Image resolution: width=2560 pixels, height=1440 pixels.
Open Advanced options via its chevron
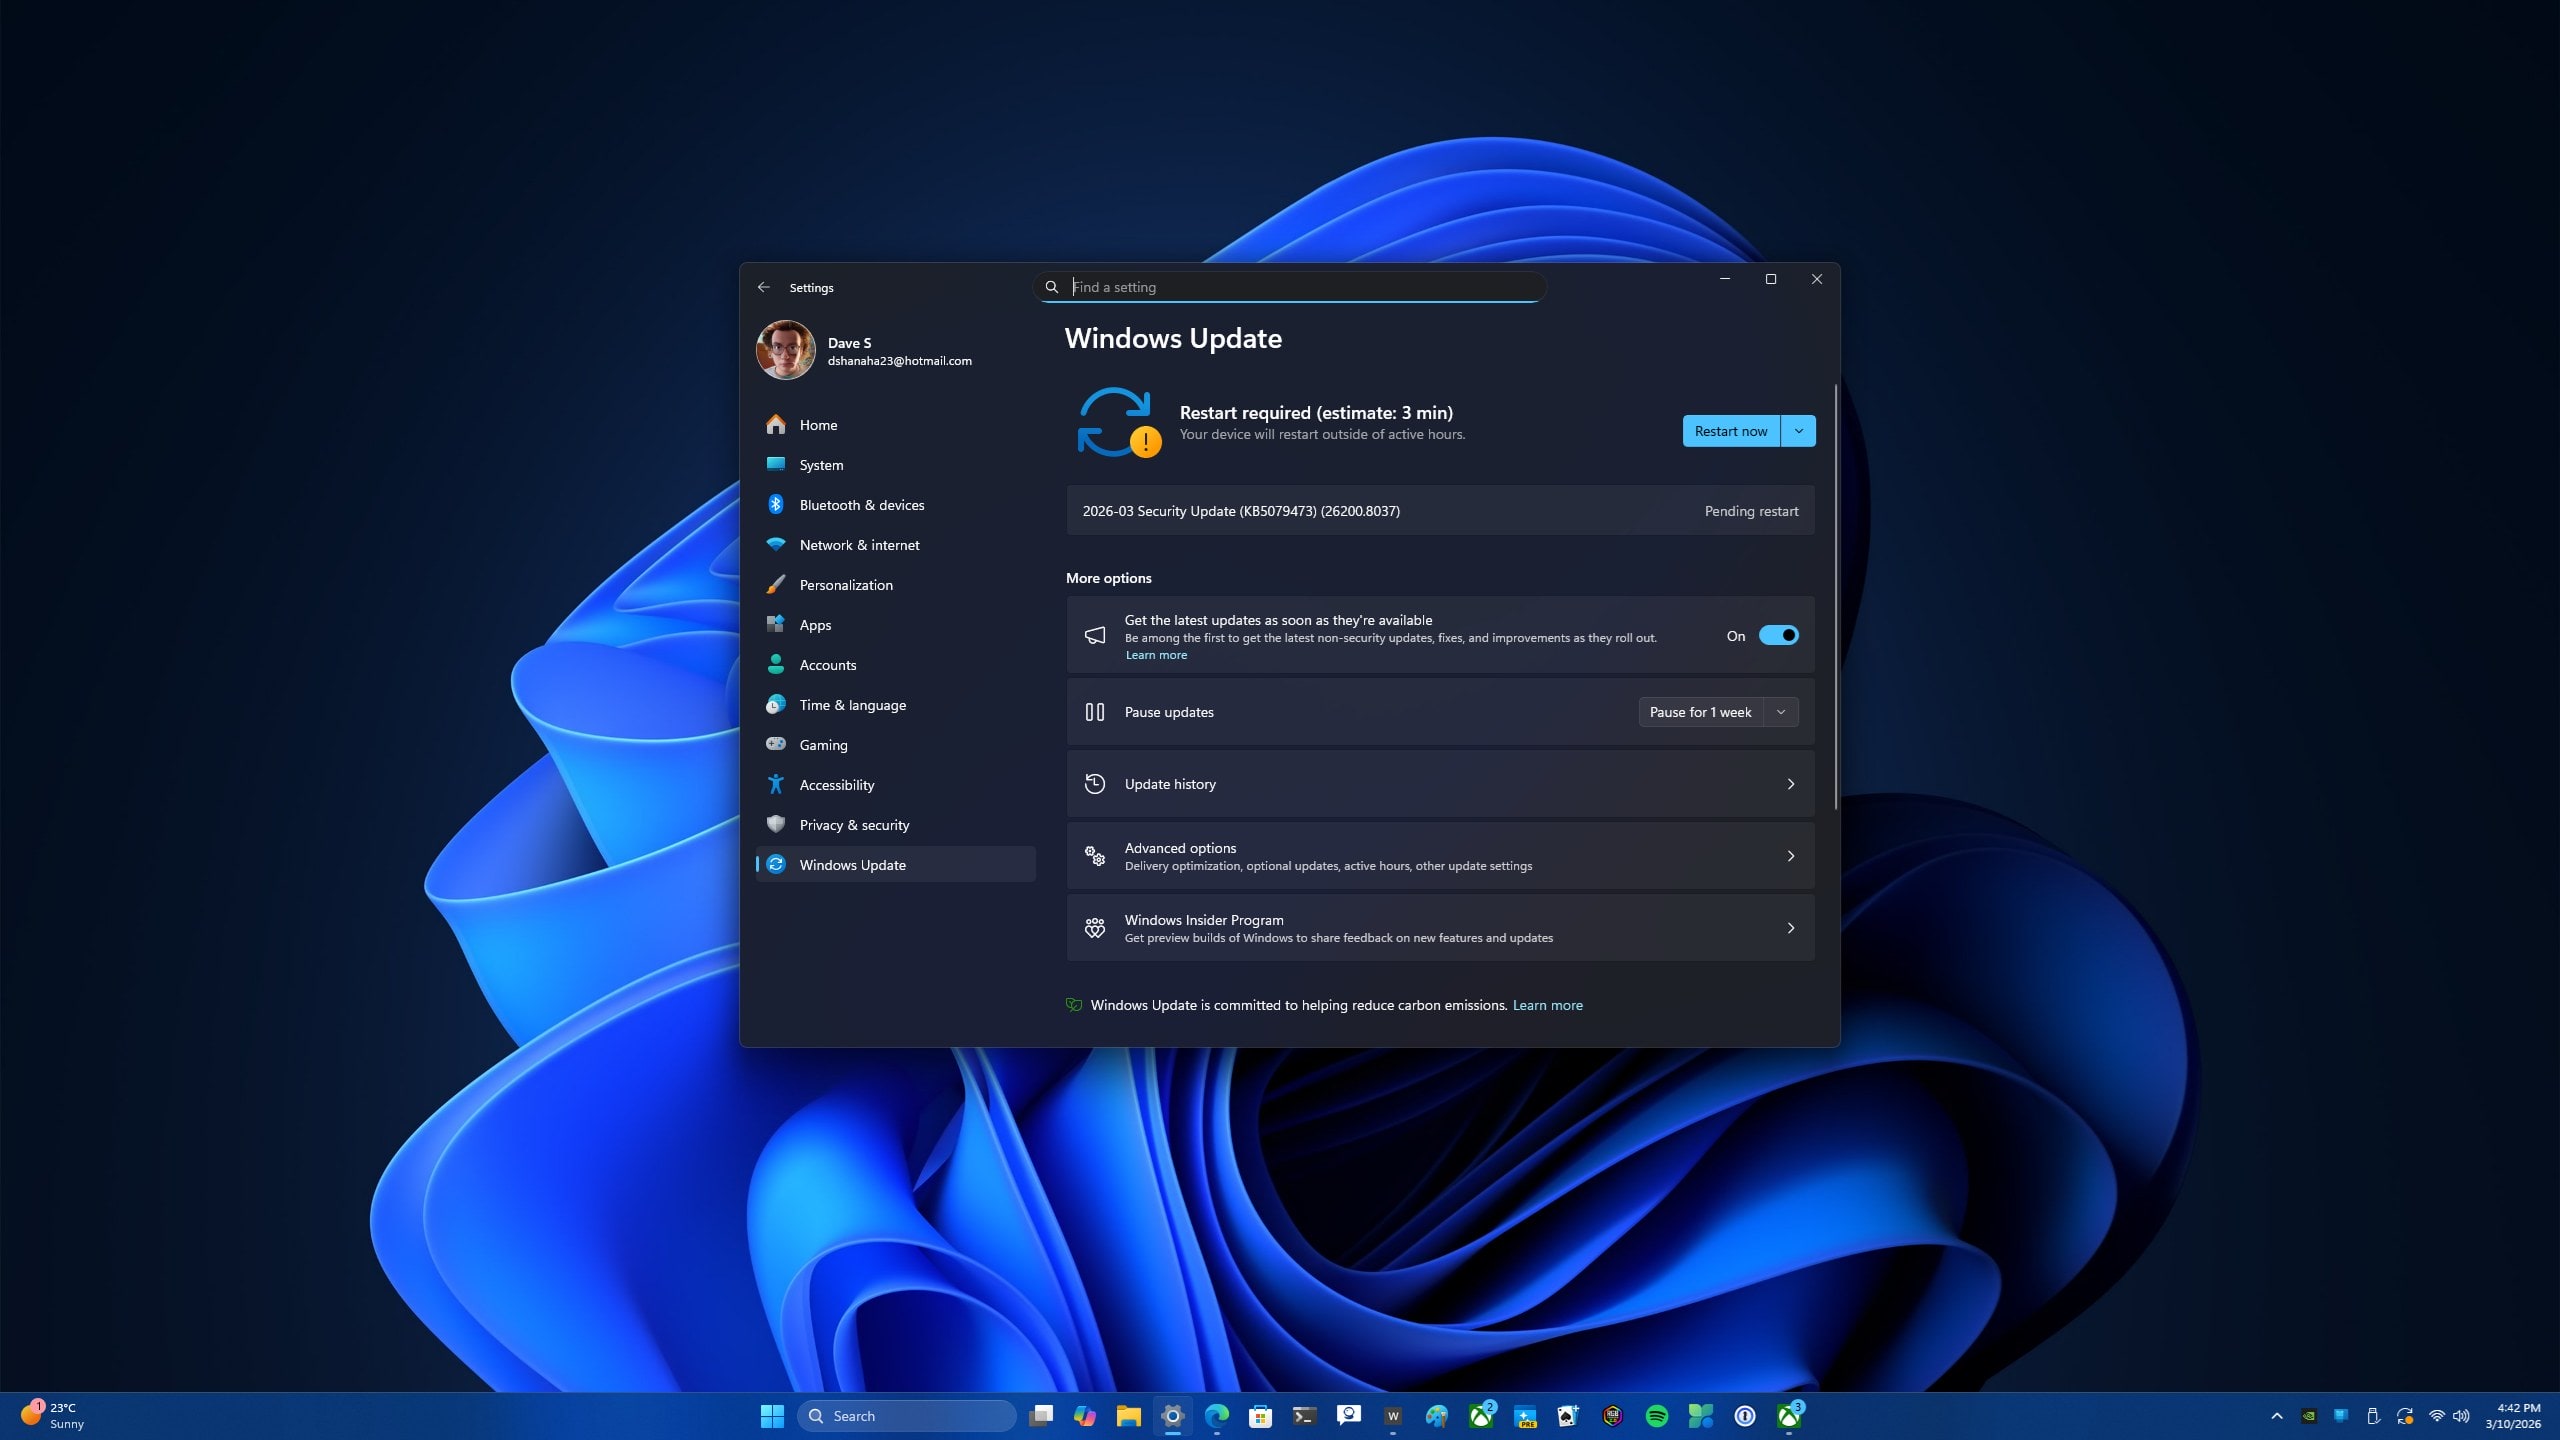[1790, 856]
